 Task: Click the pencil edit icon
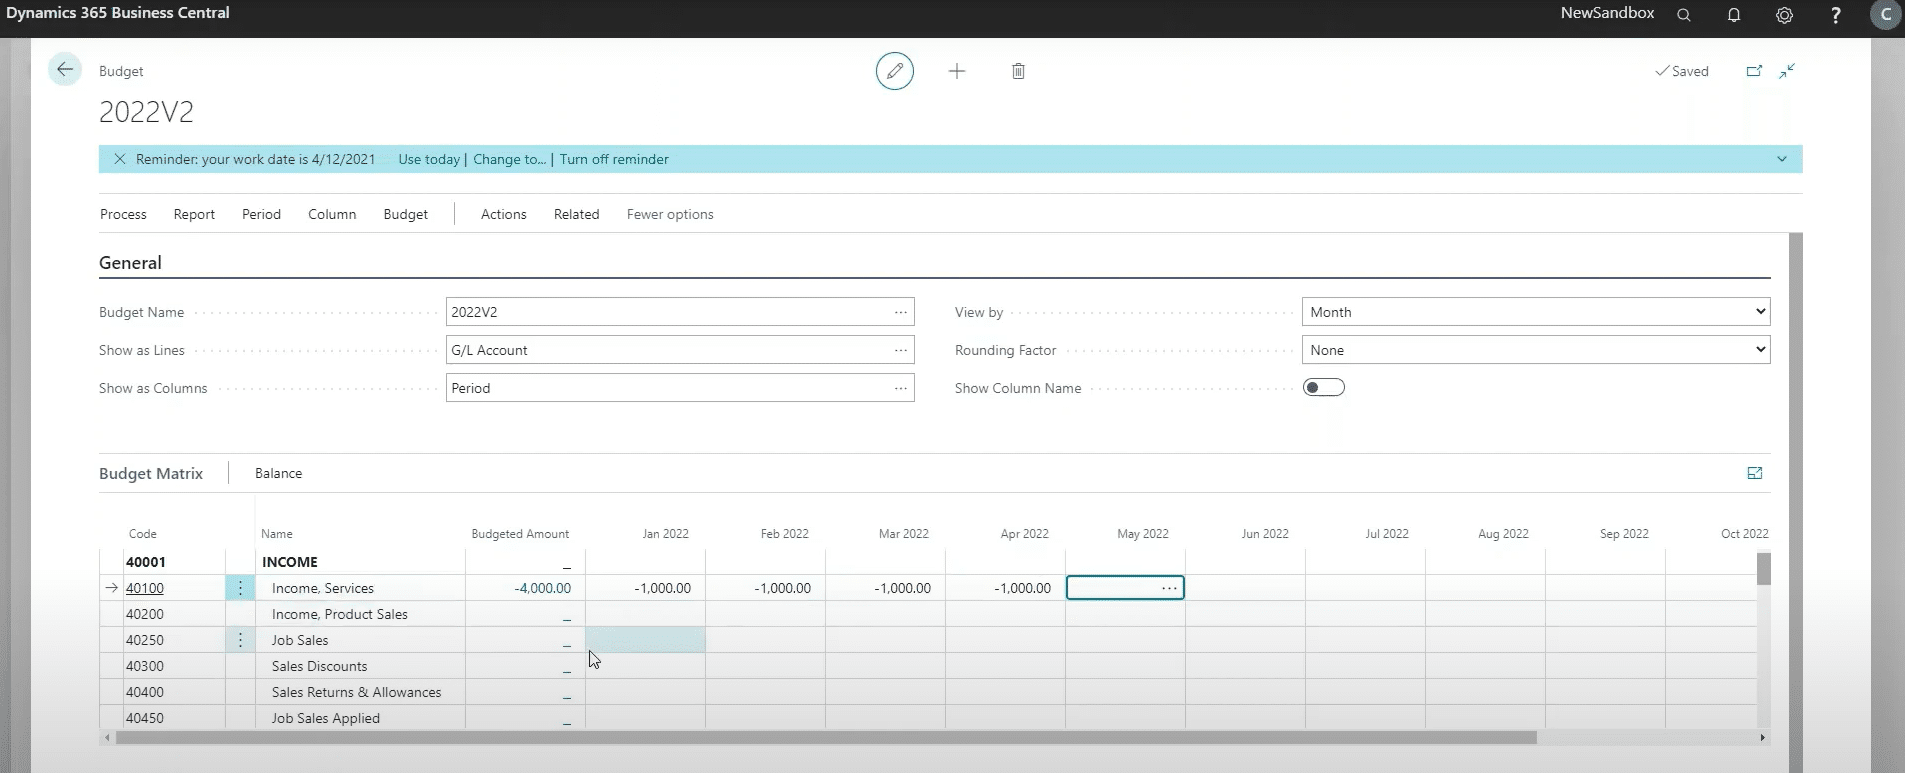[x=894, y=71]
